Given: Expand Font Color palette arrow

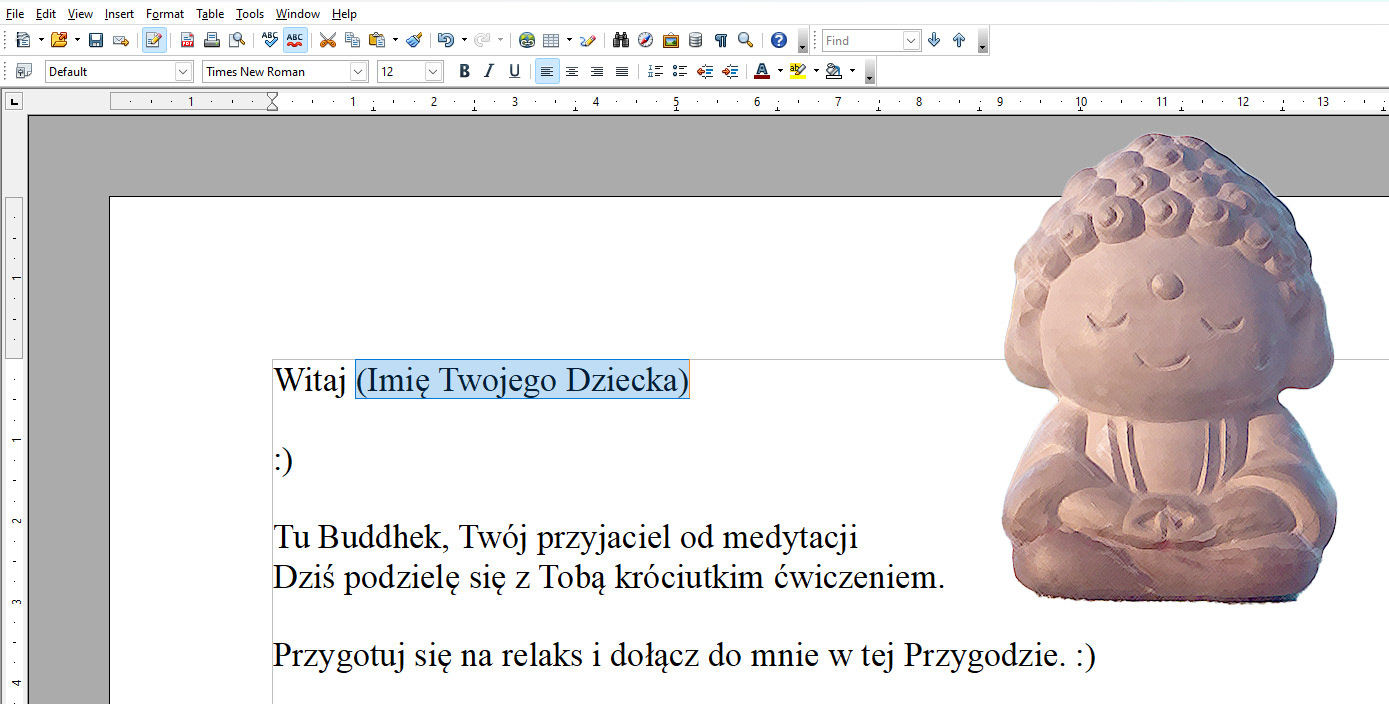Looking at the screenshot, I should pyautogui.click(x=780, y=71).
